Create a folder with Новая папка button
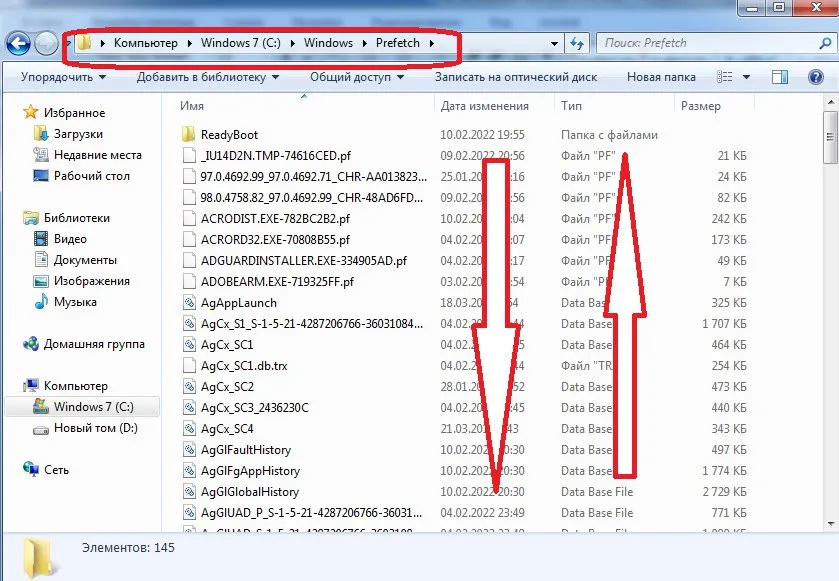This screenshot has height=581, width=839. click(x=661, y=77)
